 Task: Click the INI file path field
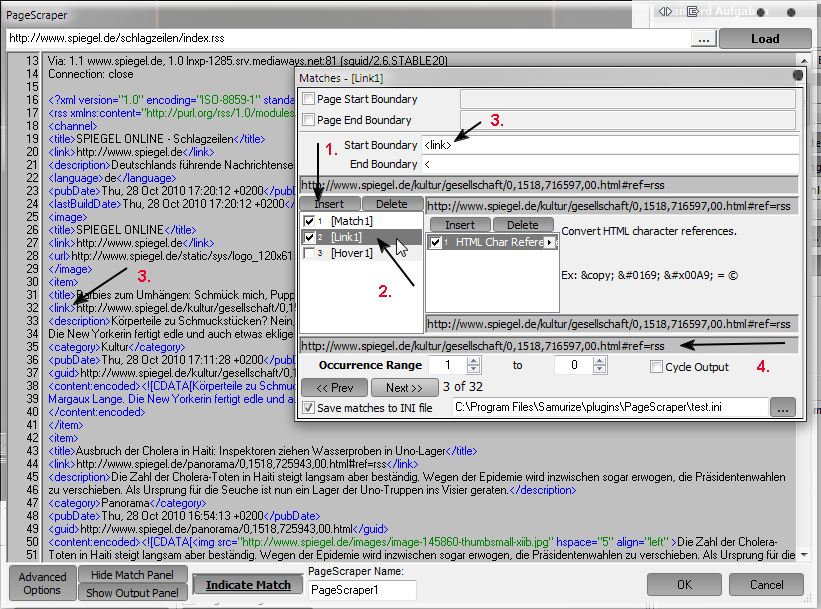click(x=610, y=407)
